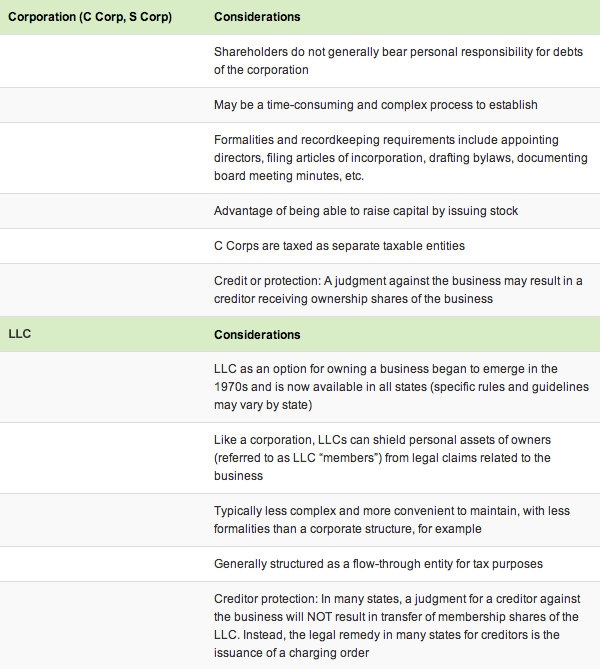
Task: Click the "raise capital by issuing stock" row
Action: point(366,210)
